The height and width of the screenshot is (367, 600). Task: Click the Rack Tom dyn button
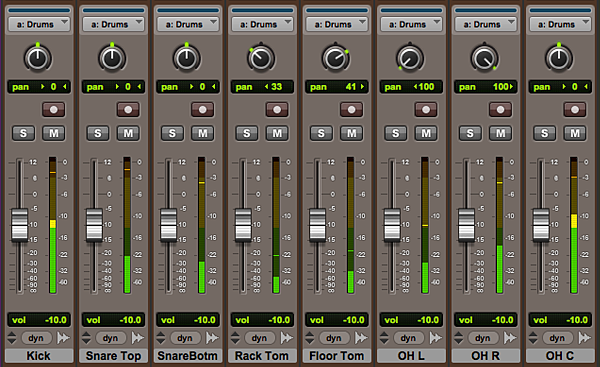(259, 338)
